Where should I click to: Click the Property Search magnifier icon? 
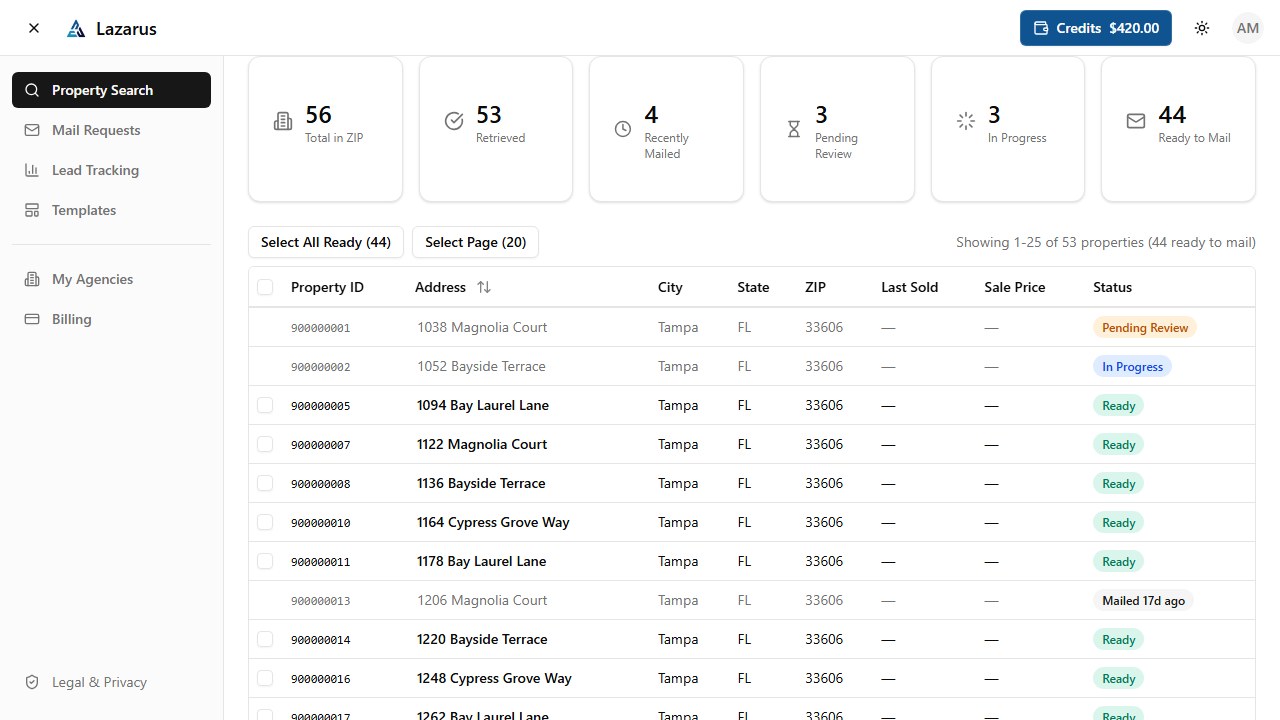tap(32, 90)
